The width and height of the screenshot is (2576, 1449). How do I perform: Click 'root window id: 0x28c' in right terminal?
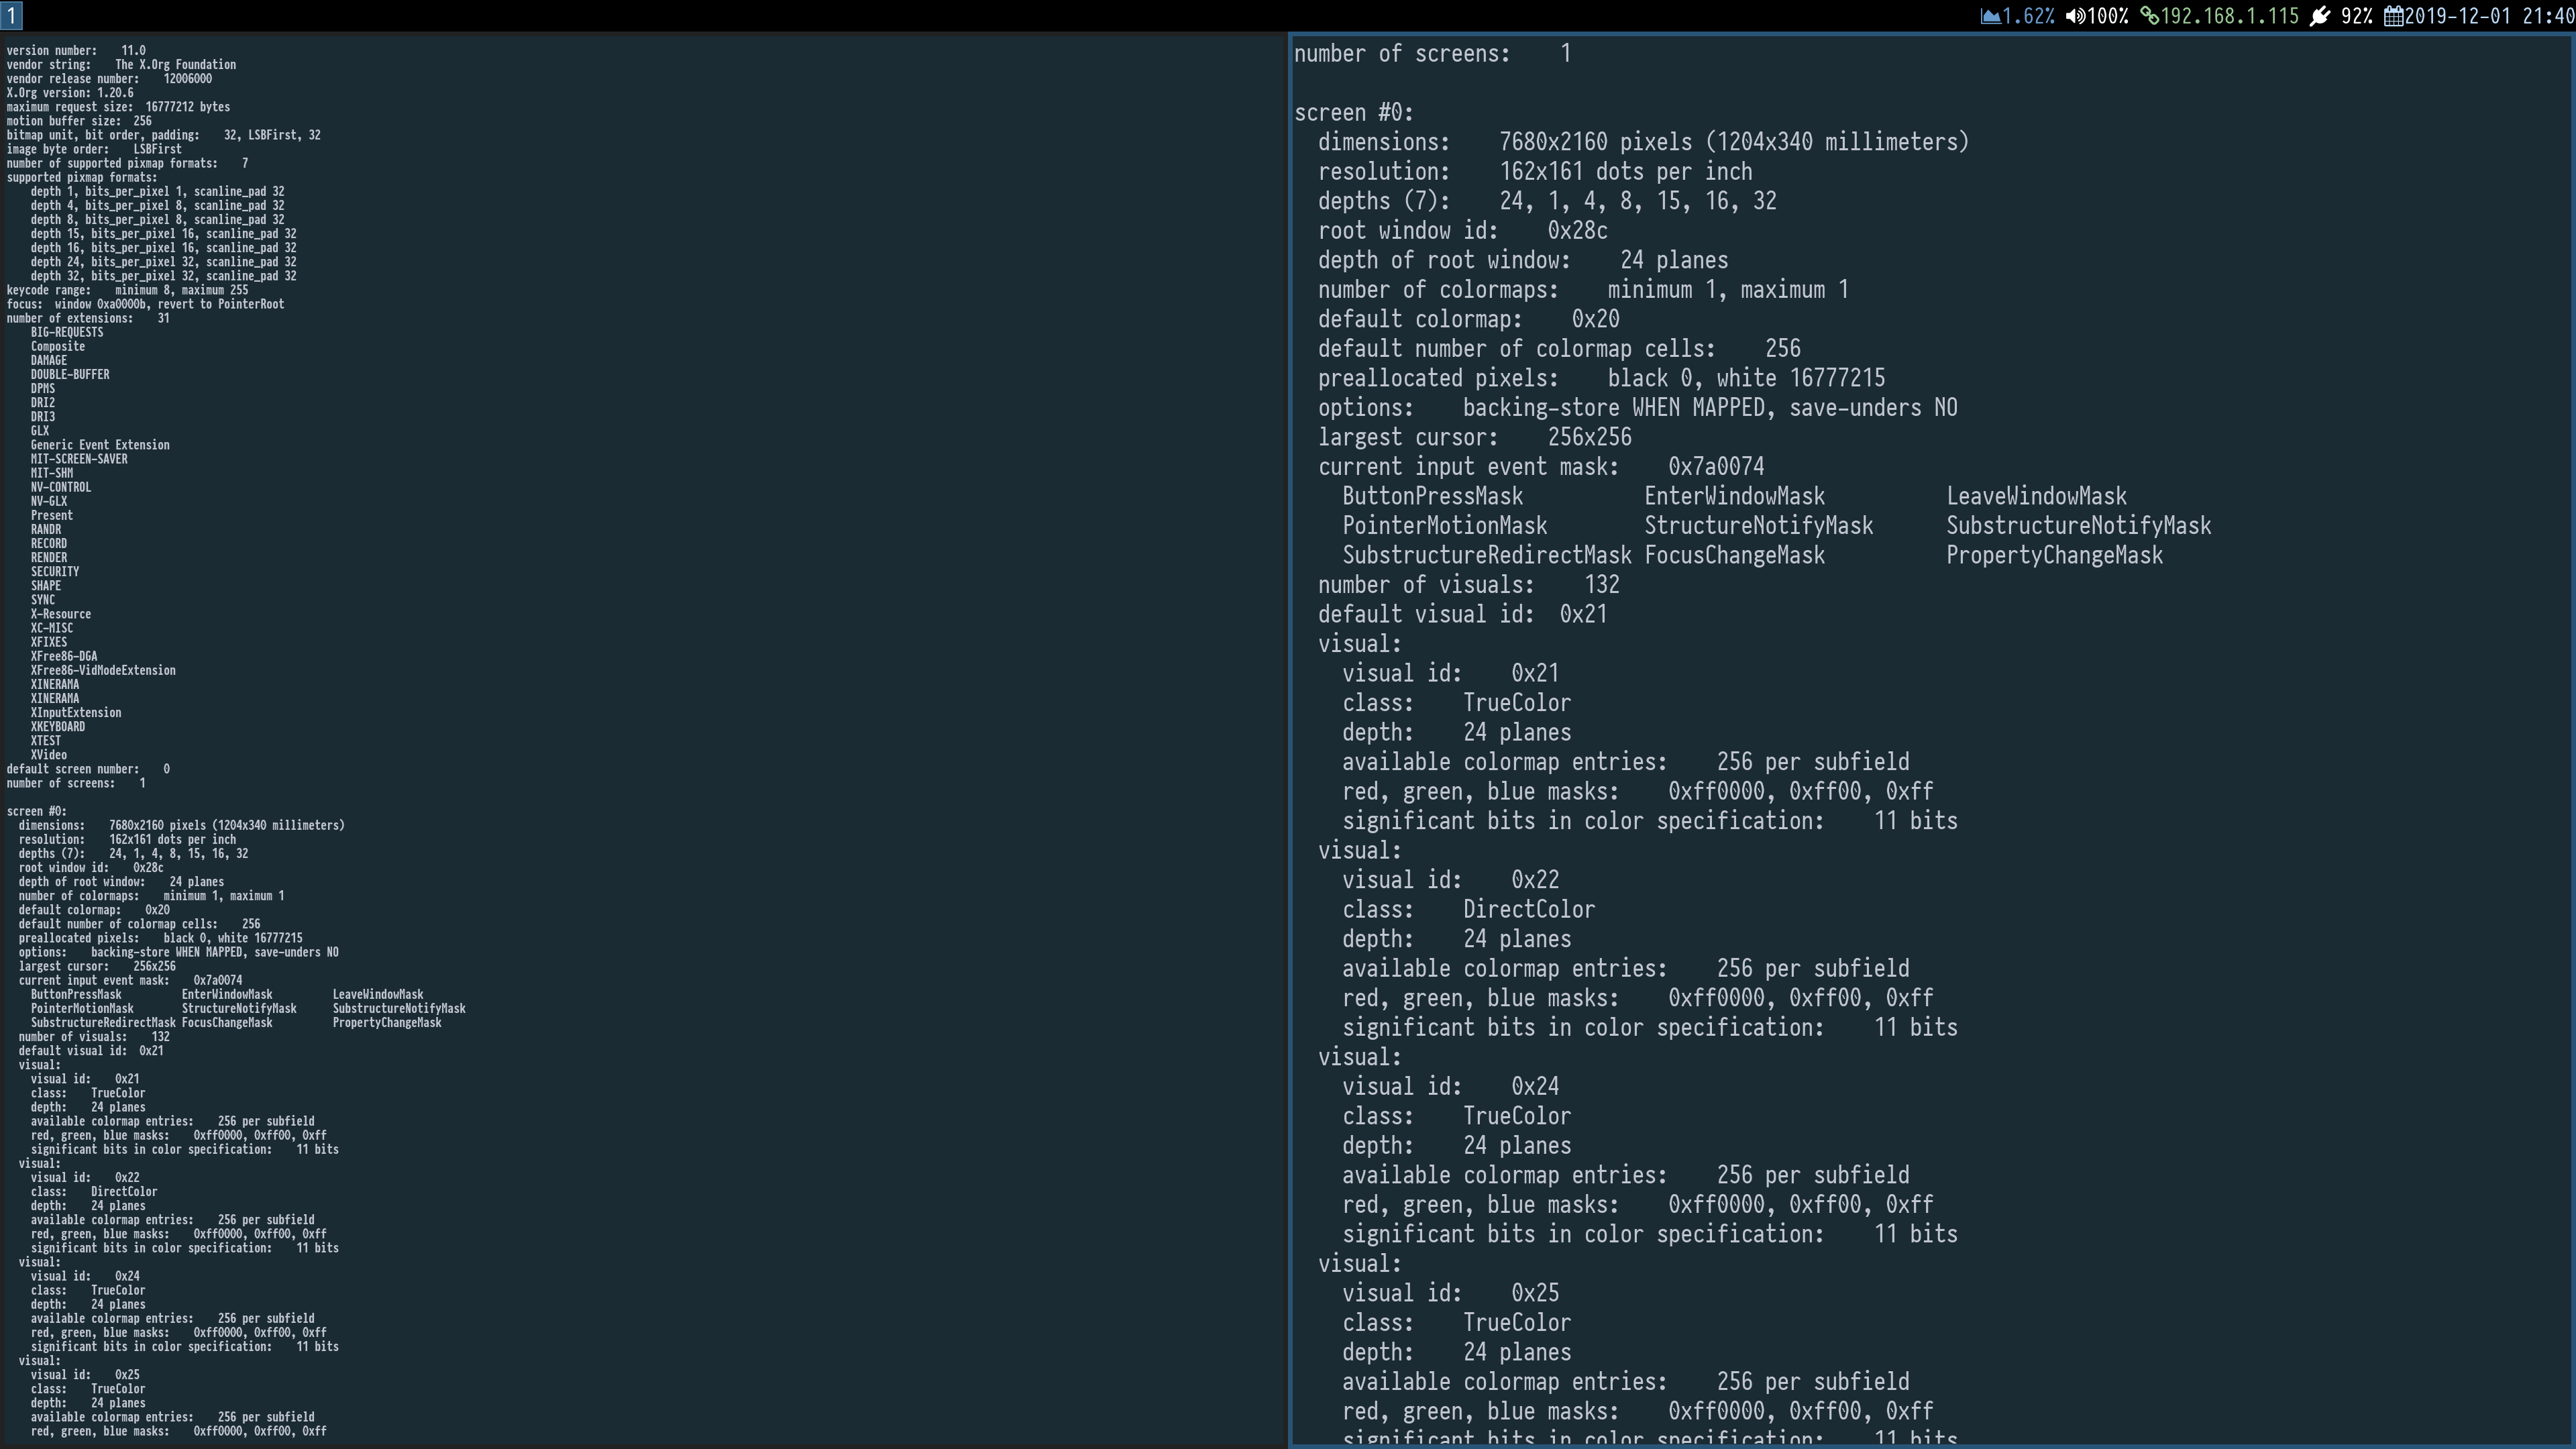pyautogui.click(x=1463, y=231)
